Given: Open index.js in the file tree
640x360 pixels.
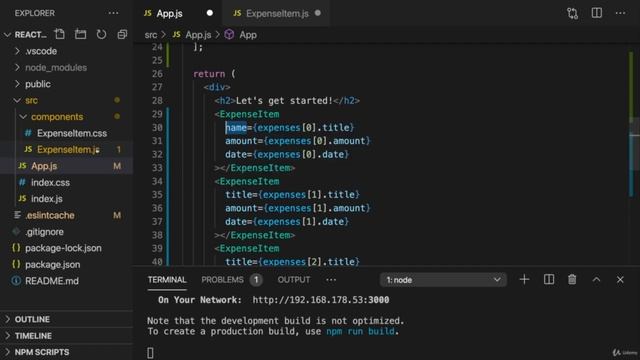Looking at the screenshot, I should tap(66, 199).
